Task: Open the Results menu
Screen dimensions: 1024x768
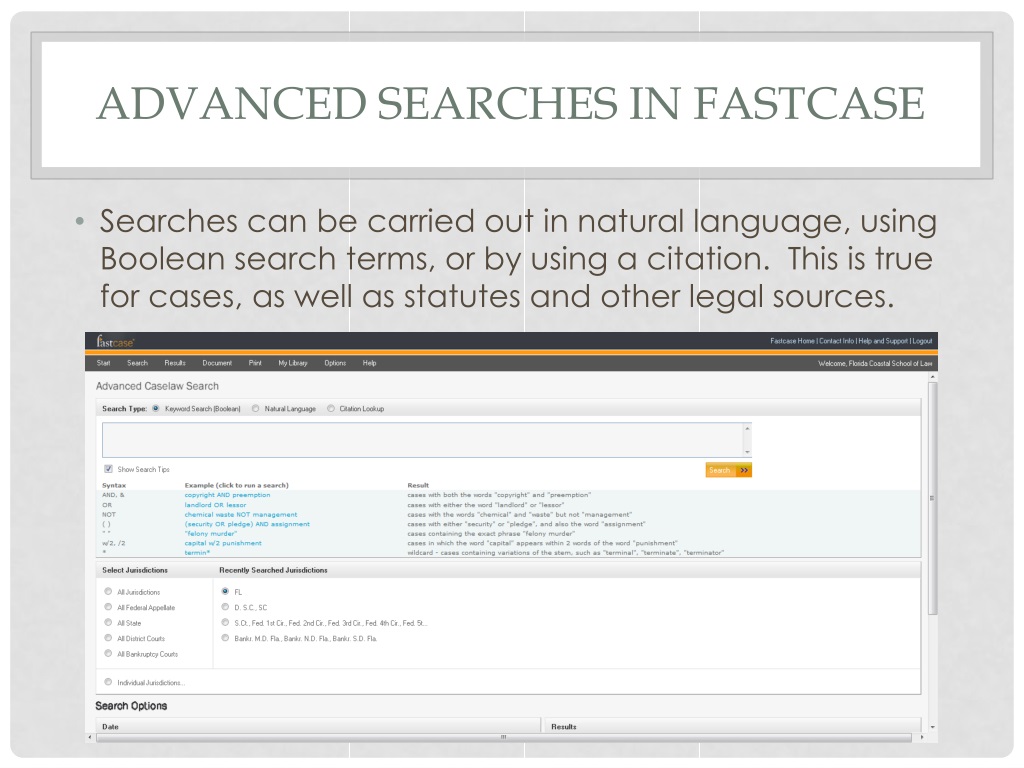Action: 175,363
